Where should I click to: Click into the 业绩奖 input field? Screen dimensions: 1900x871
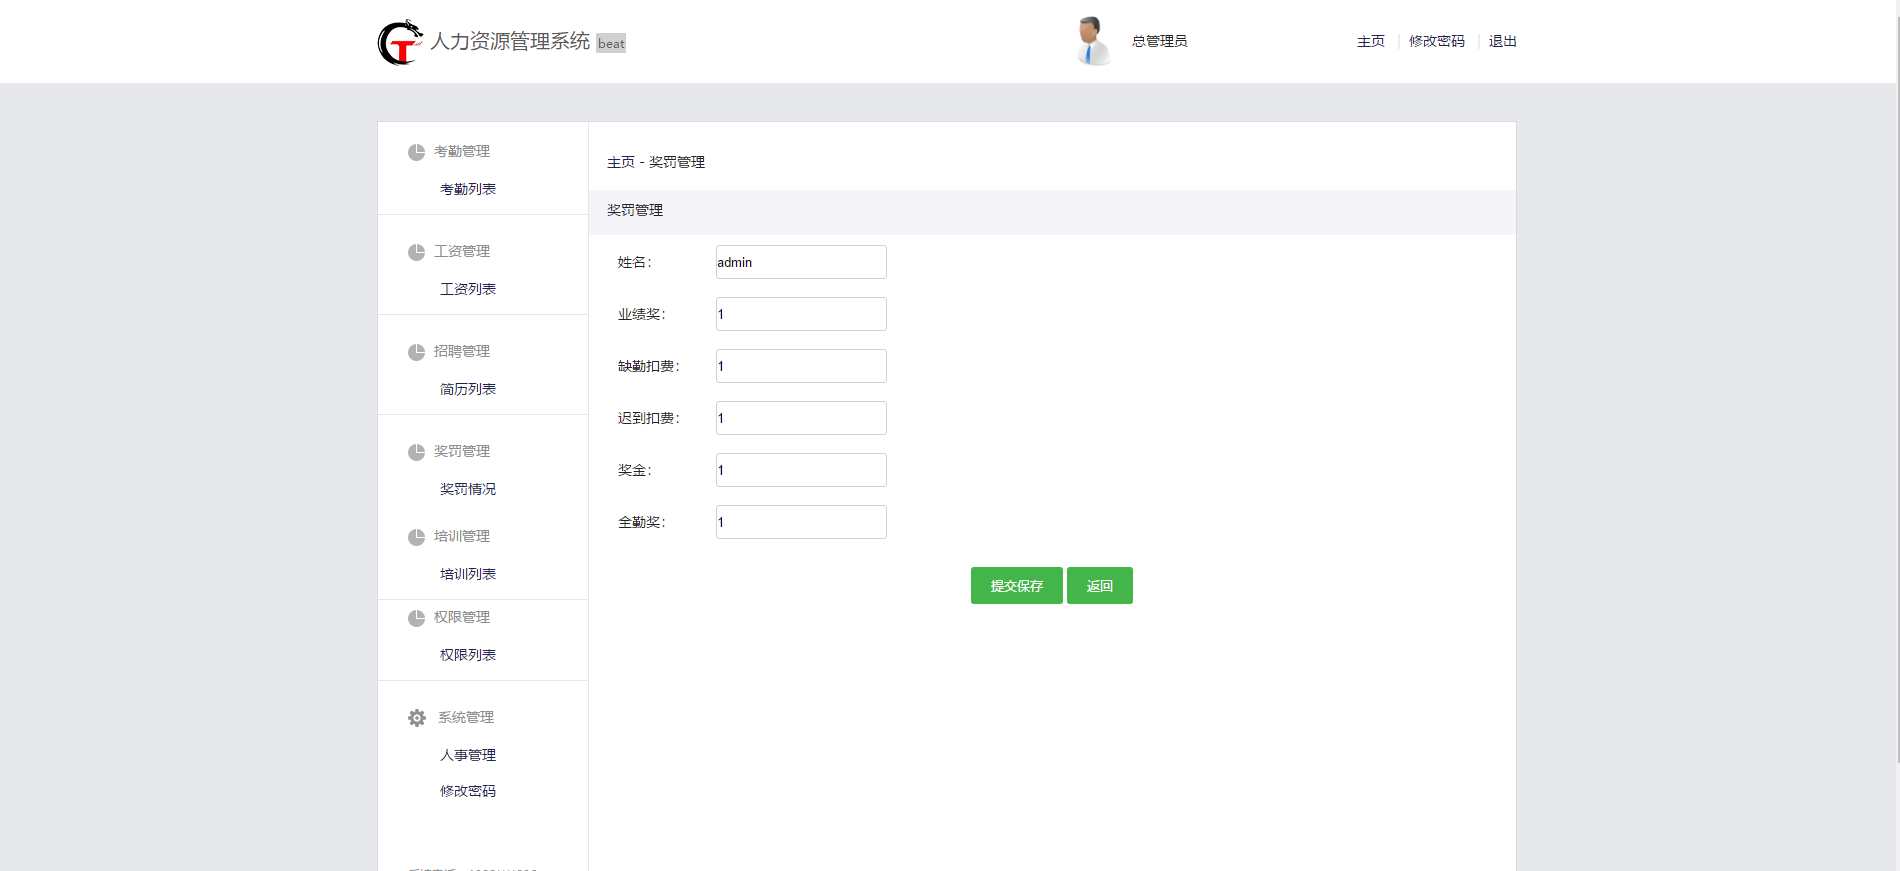tap(801, 314)
